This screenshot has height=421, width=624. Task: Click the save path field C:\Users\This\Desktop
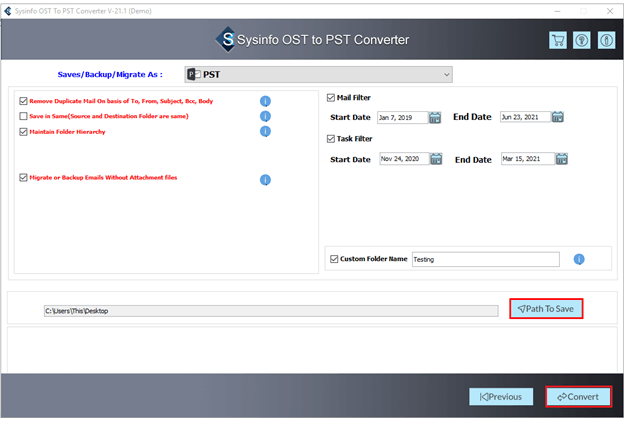coord(271,311)
